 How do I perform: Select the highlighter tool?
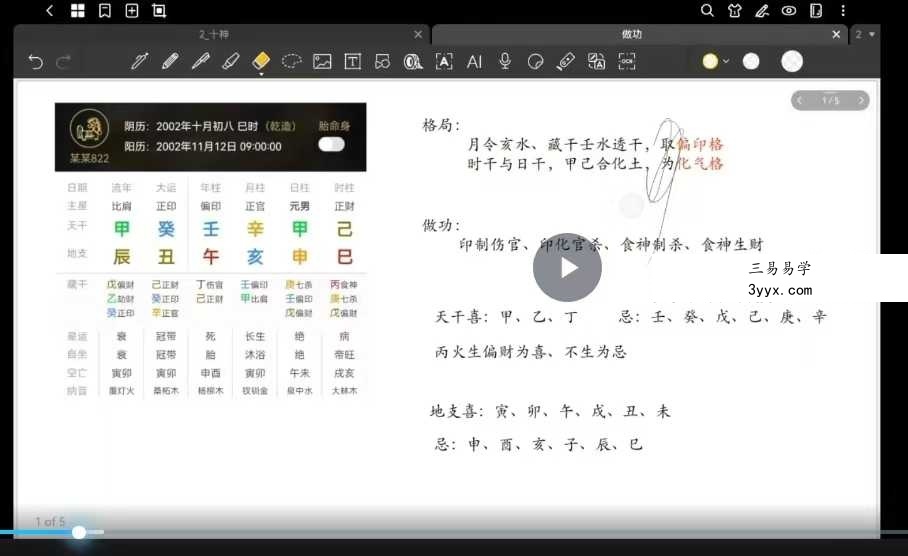pyautogui.click(x=230, y=61)
